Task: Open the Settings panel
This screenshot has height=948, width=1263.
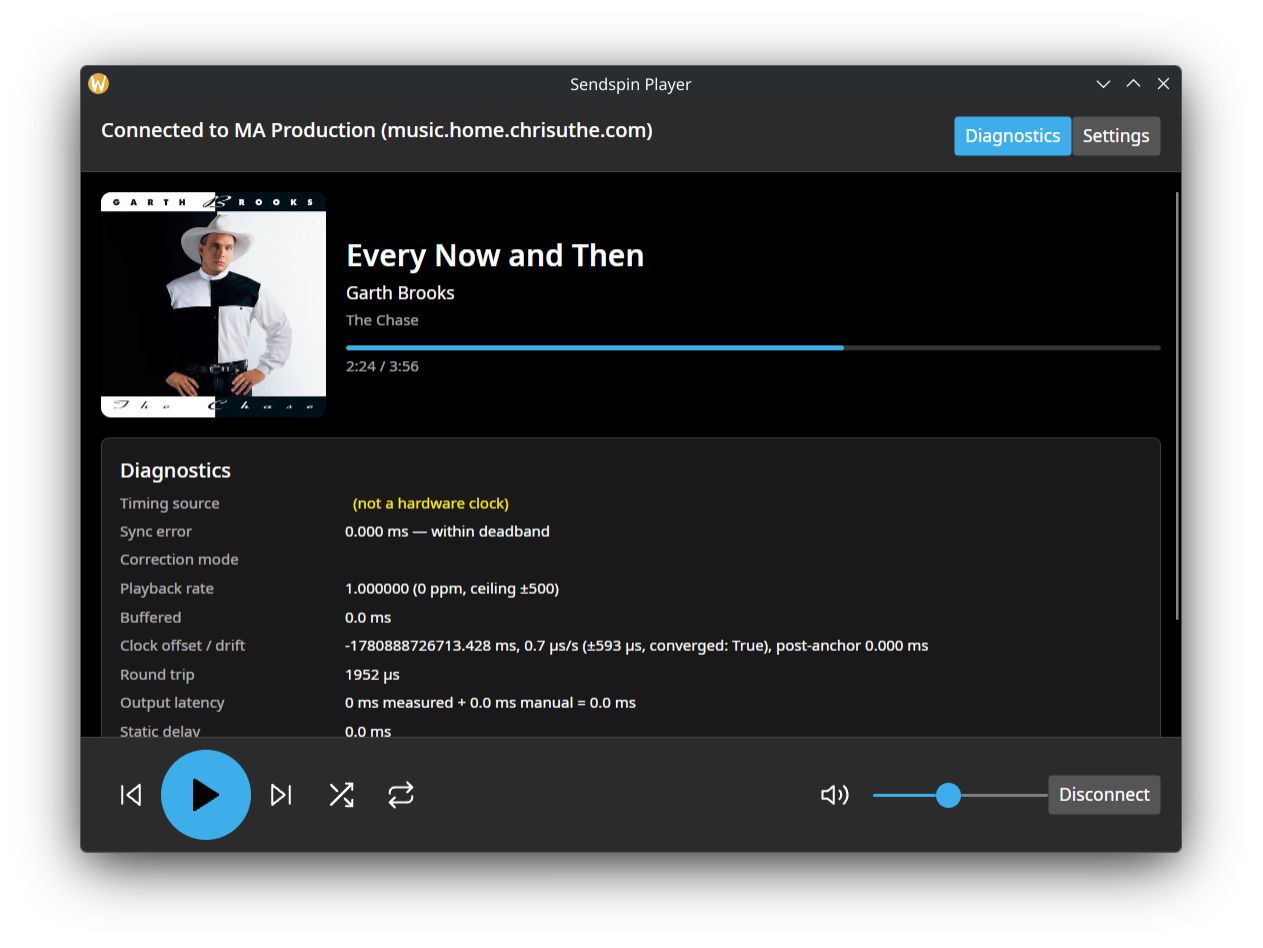Action: 1116,136
